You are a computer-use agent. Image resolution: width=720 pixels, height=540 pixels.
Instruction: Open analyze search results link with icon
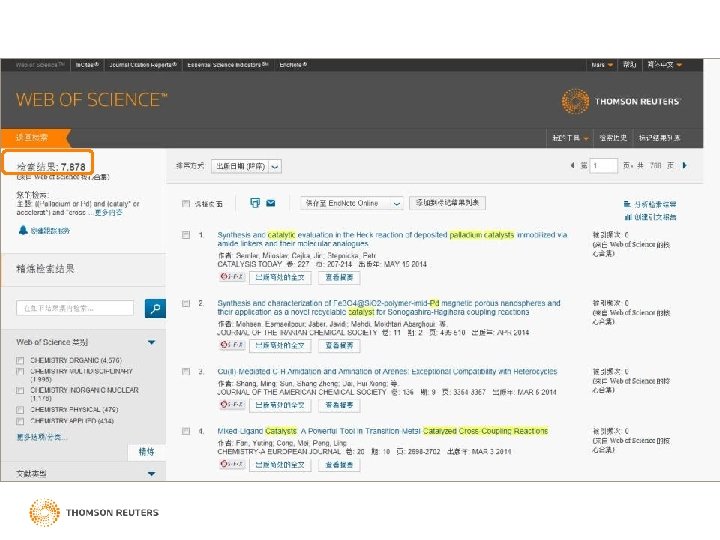[650, 204]
